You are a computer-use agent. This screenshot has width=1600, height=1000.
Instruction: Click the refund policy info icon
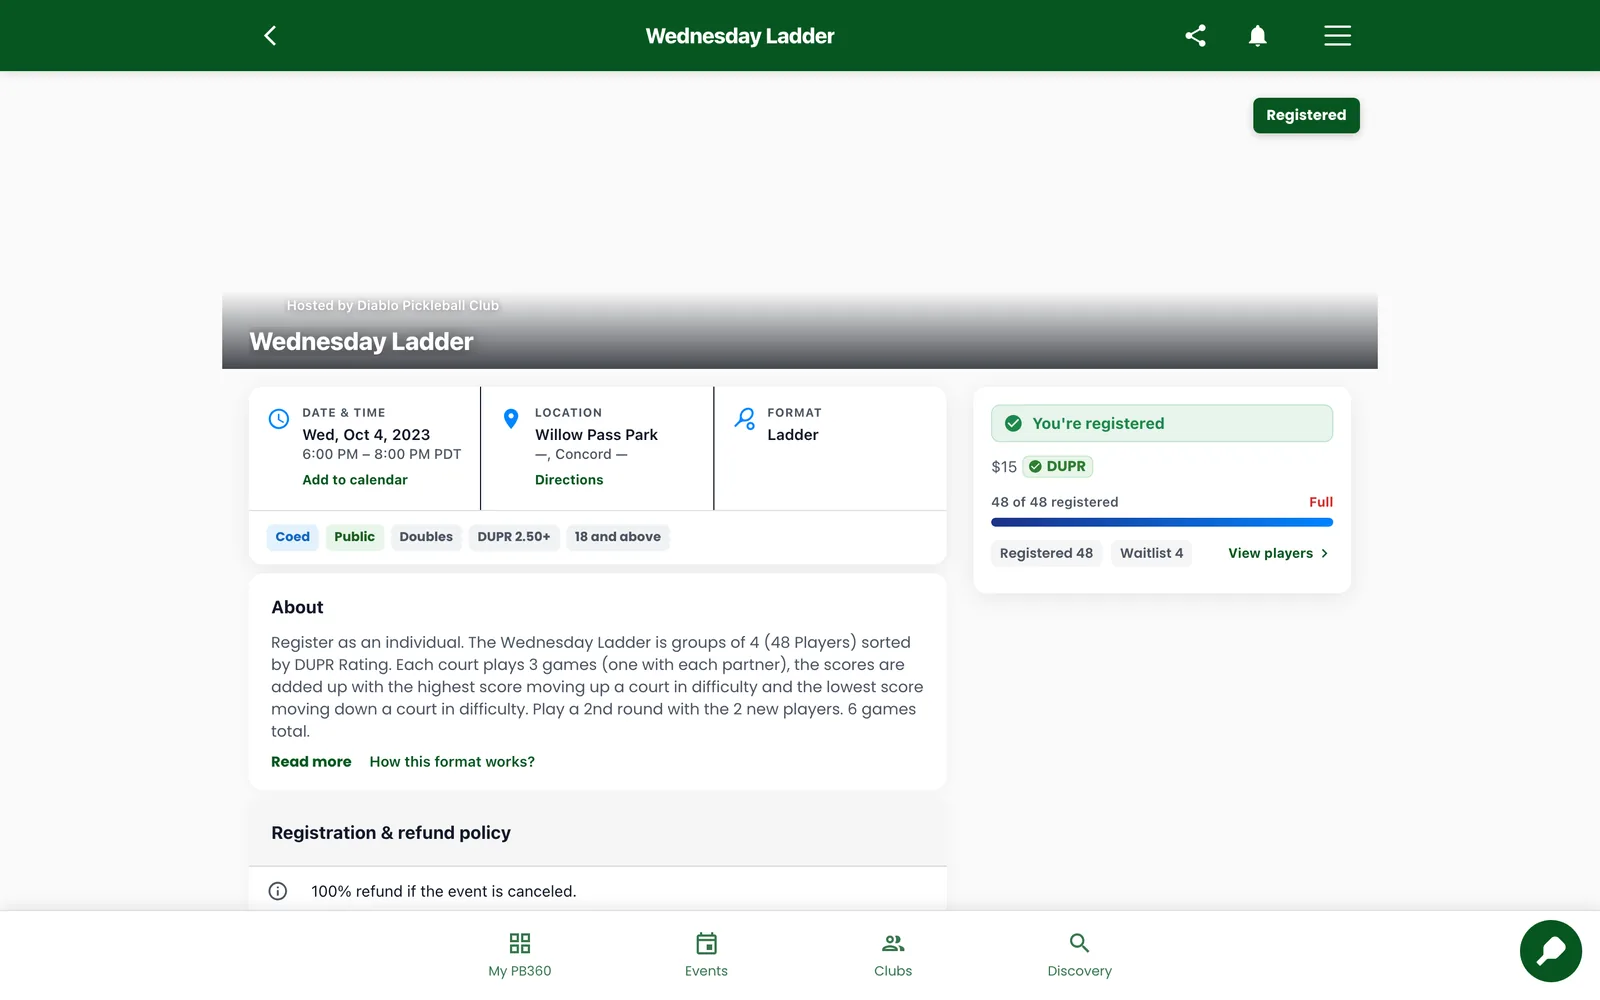click(x=278, y=891)
